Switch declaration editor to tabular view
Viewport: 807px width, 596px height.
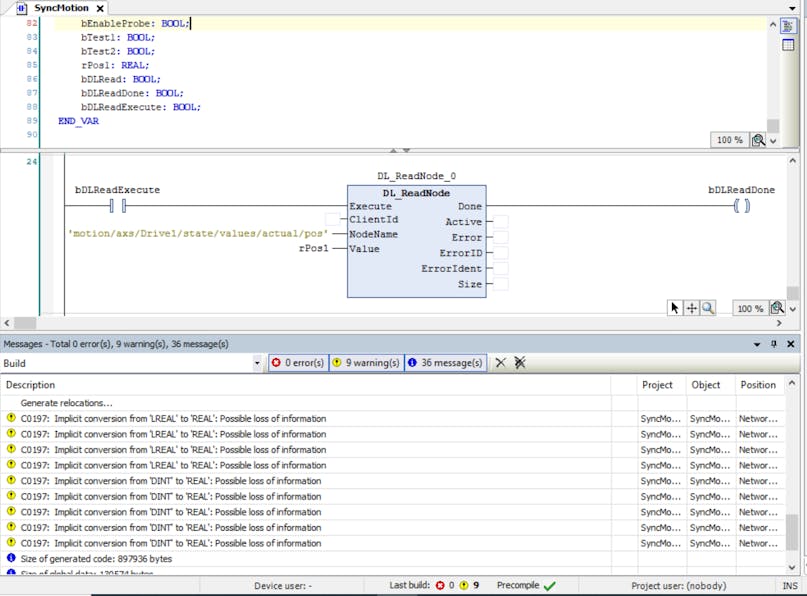[x=788, y=45]
